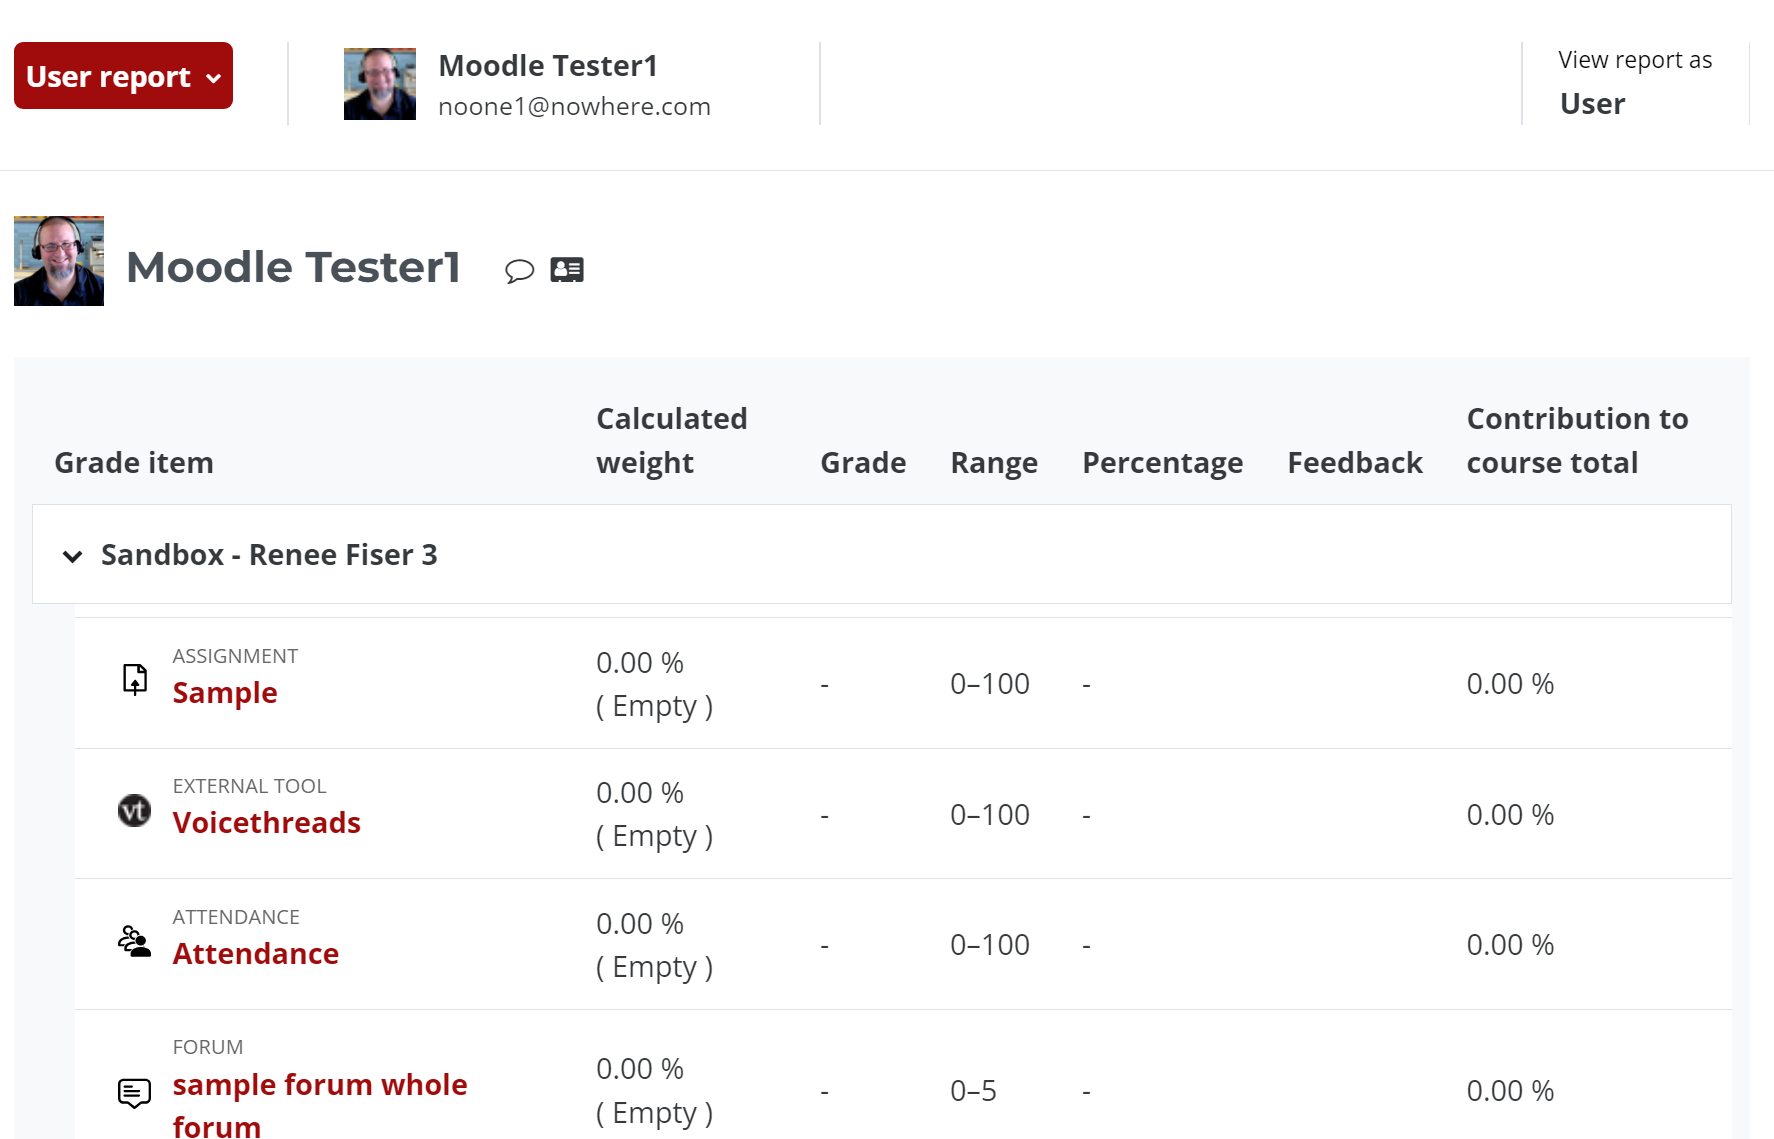Click the small user photo in header
The height and width of the screenshot is (1139, 1774).
(380, 84)
